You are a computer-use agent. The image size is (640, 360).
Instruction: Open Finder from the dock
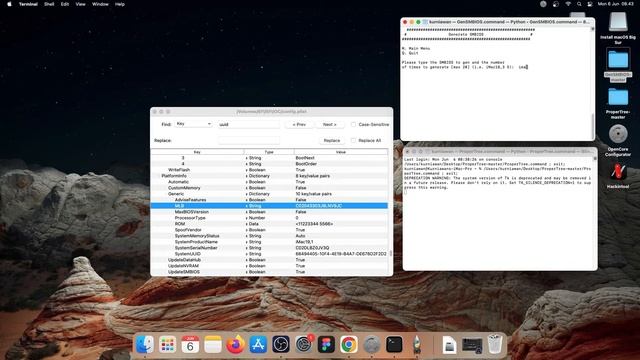point(144,344)
